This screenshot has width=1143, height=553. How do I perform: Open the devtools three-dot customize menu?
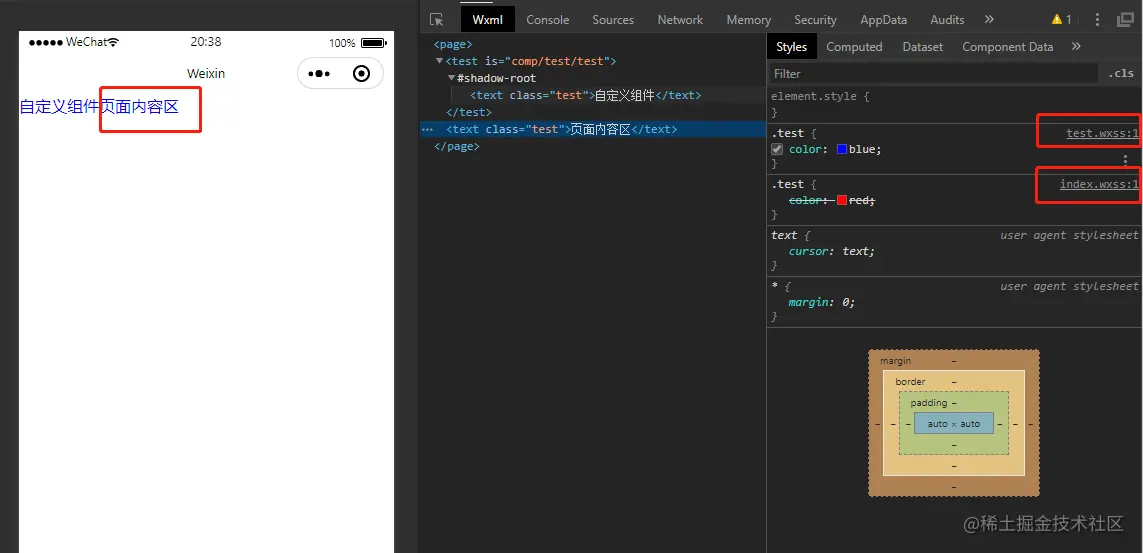[1097, 20]
